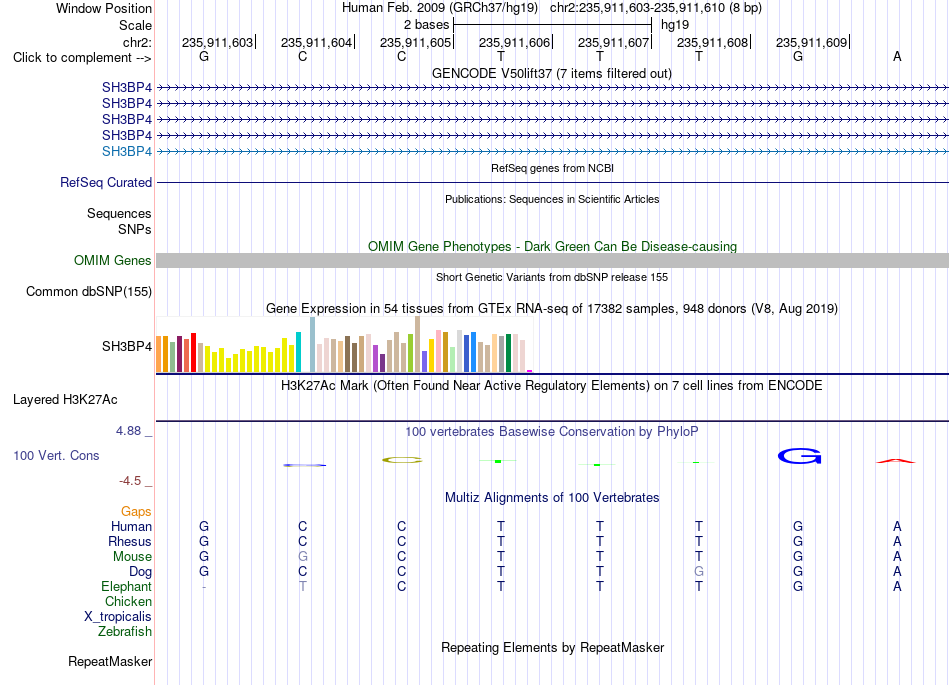Click the H3K27Ac Mark ENCODE title

coord(552,386)
